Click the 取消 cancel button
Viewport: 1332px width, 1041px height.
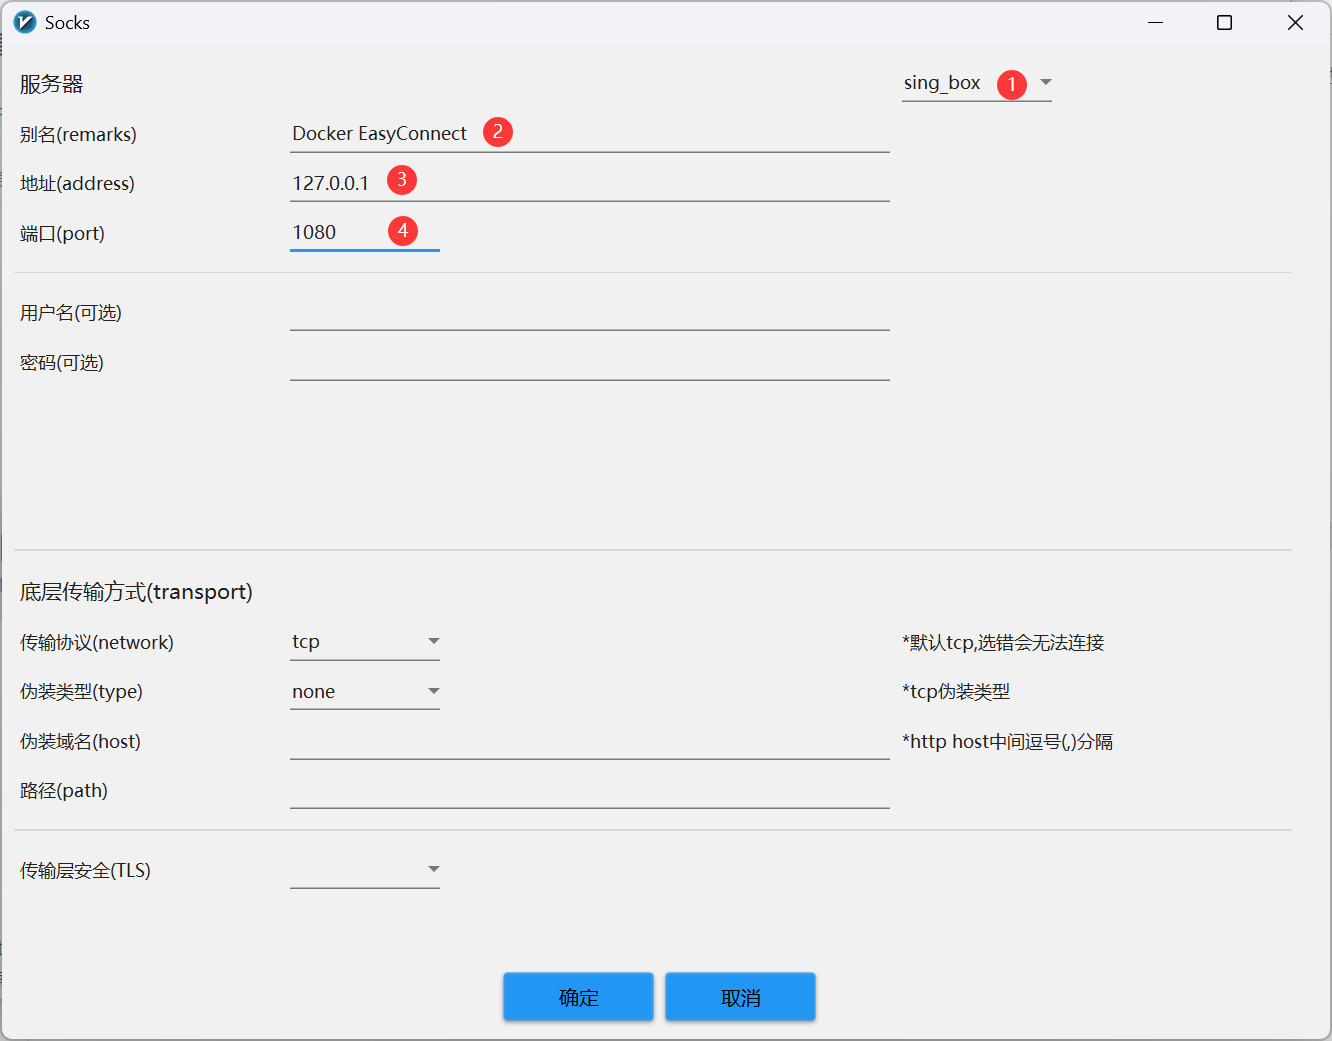(740, 997)
